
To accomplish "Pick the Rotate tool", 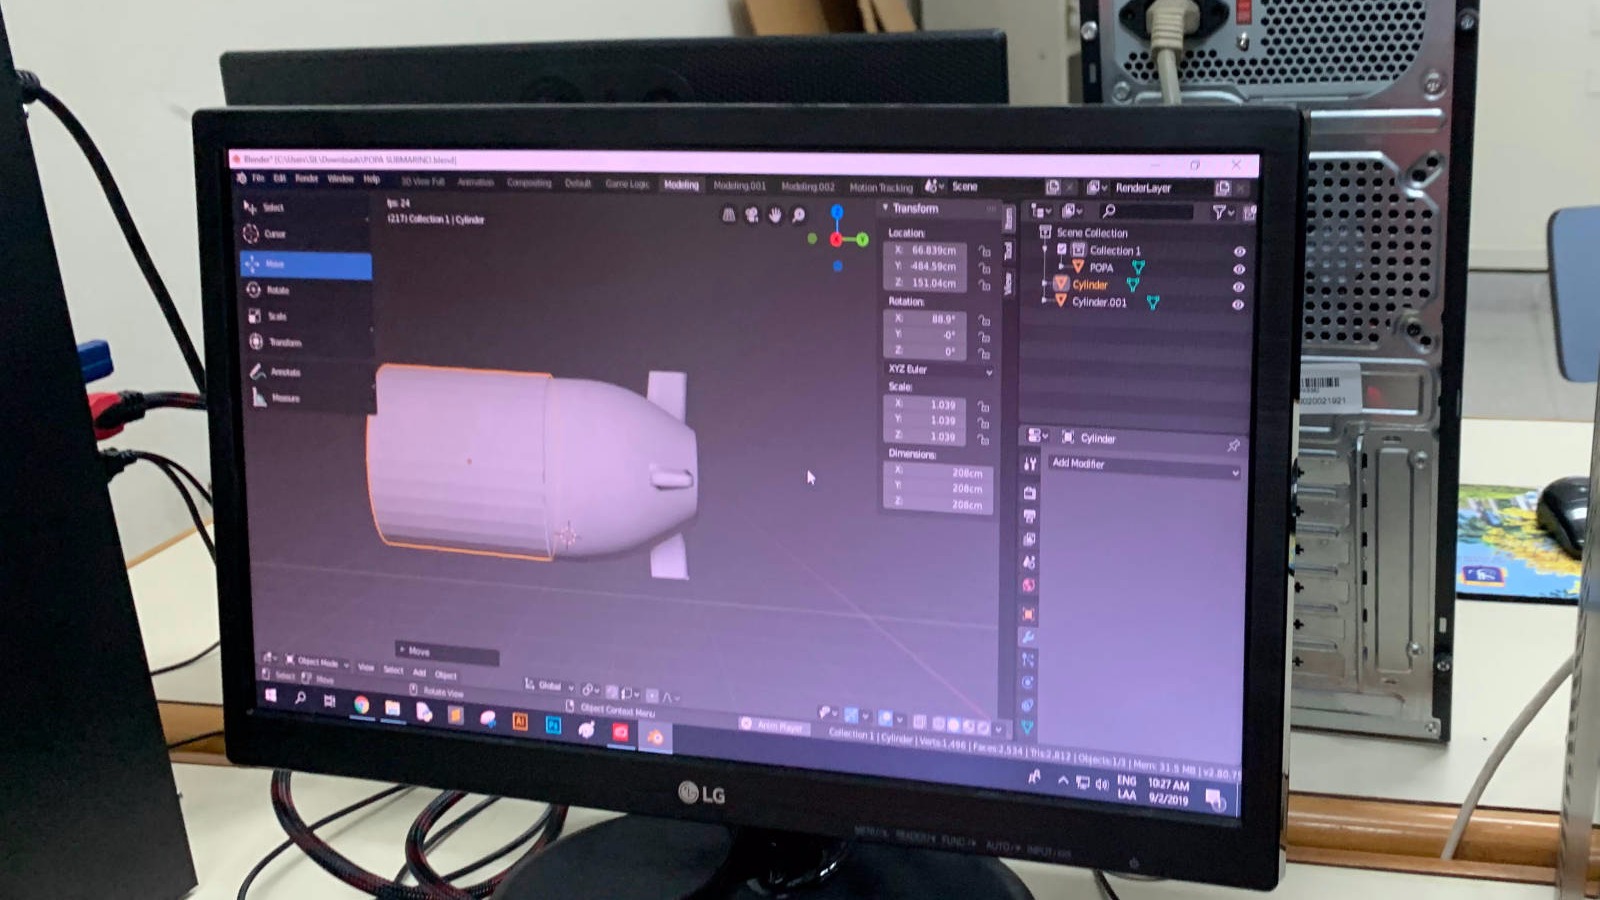I will pyautogui.click(x=305, y=290).
